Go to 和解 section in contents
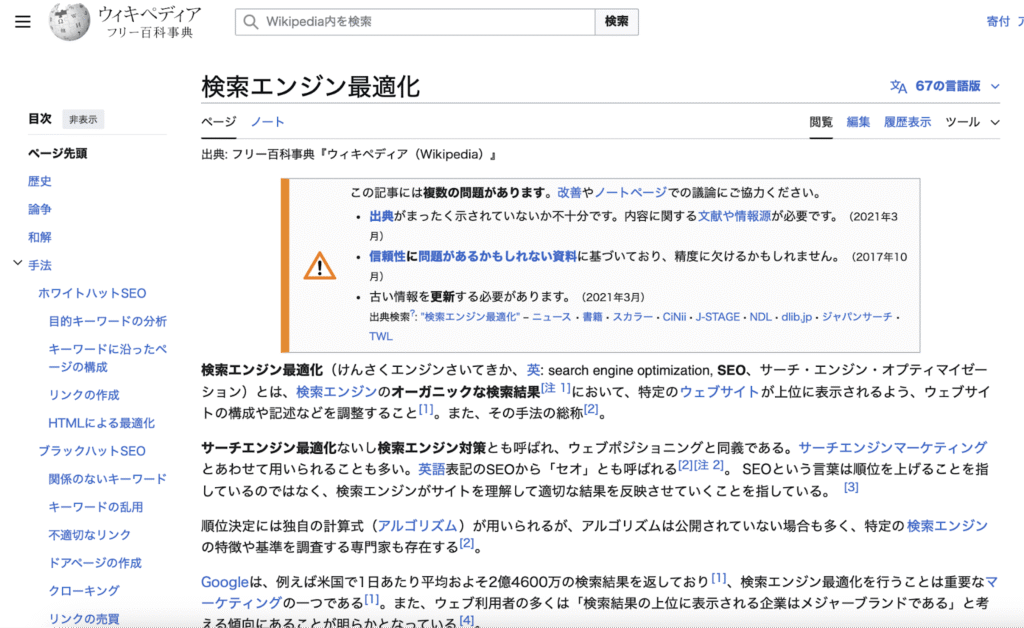This screenshot has height=628, width=1024. pyautogui.click(x=39, y=238)
